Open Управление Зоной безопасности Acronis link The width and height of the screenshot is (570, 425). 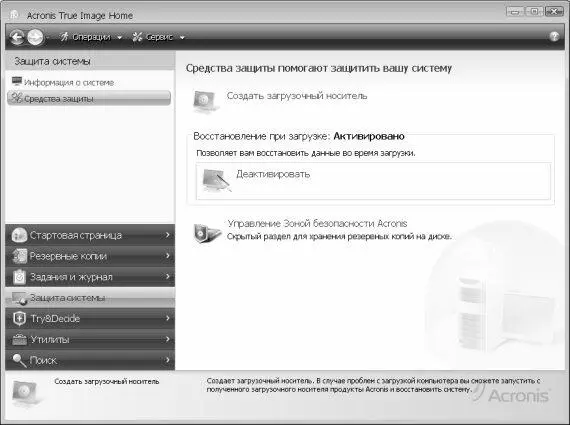317,223
